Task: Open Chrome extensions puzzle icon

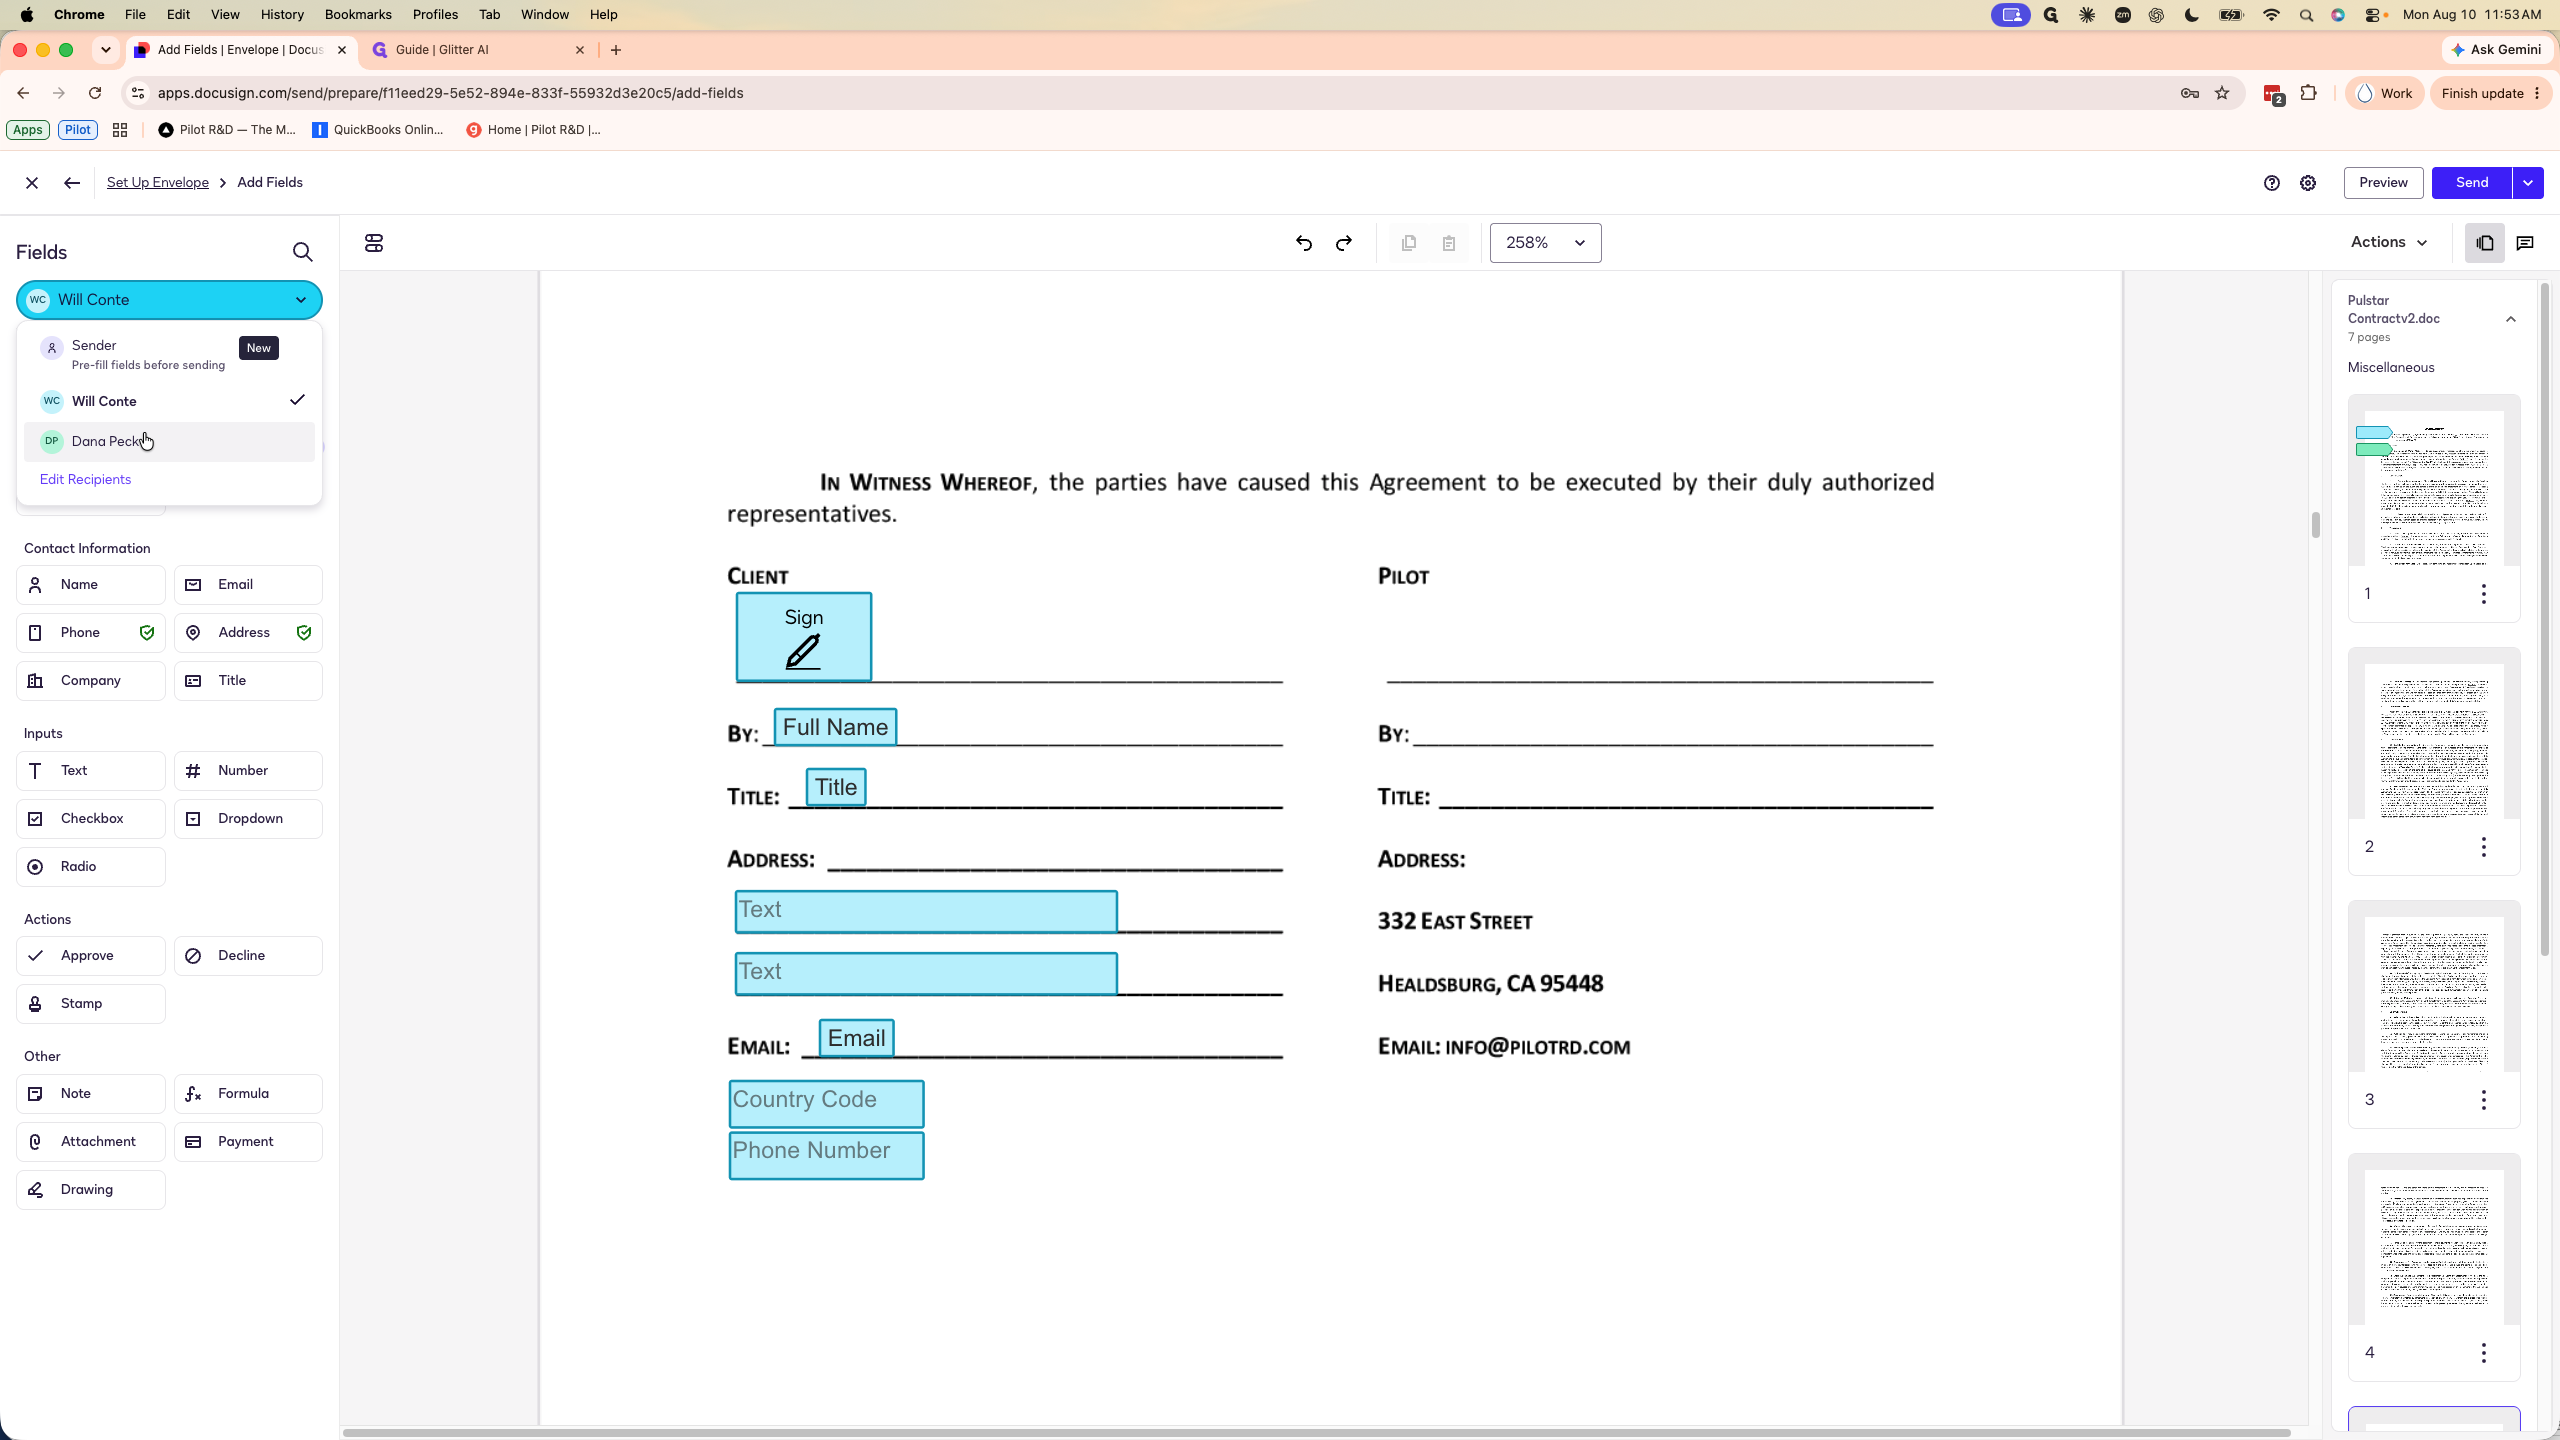Action: coord(2308,93)
